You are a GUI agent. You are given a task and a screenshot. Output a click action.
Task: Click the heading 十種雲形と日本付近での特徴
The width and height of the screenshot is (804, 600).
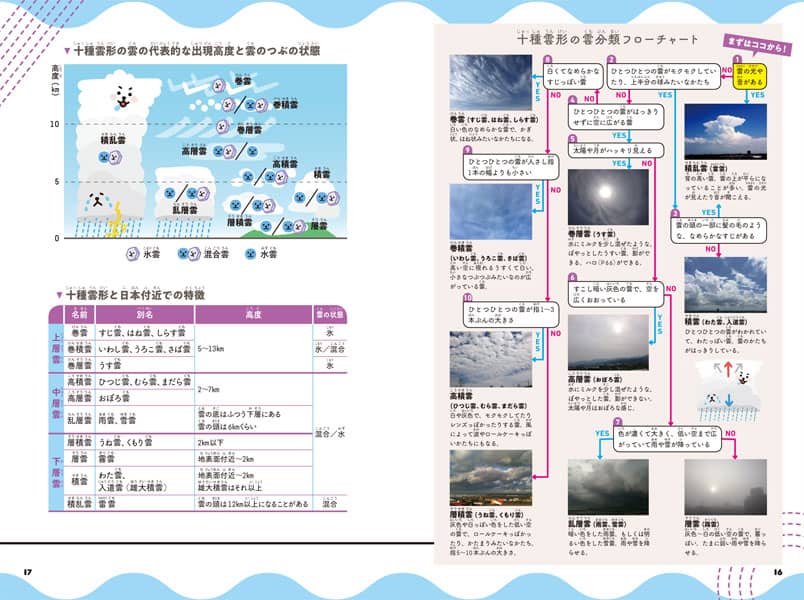[135, 295]
